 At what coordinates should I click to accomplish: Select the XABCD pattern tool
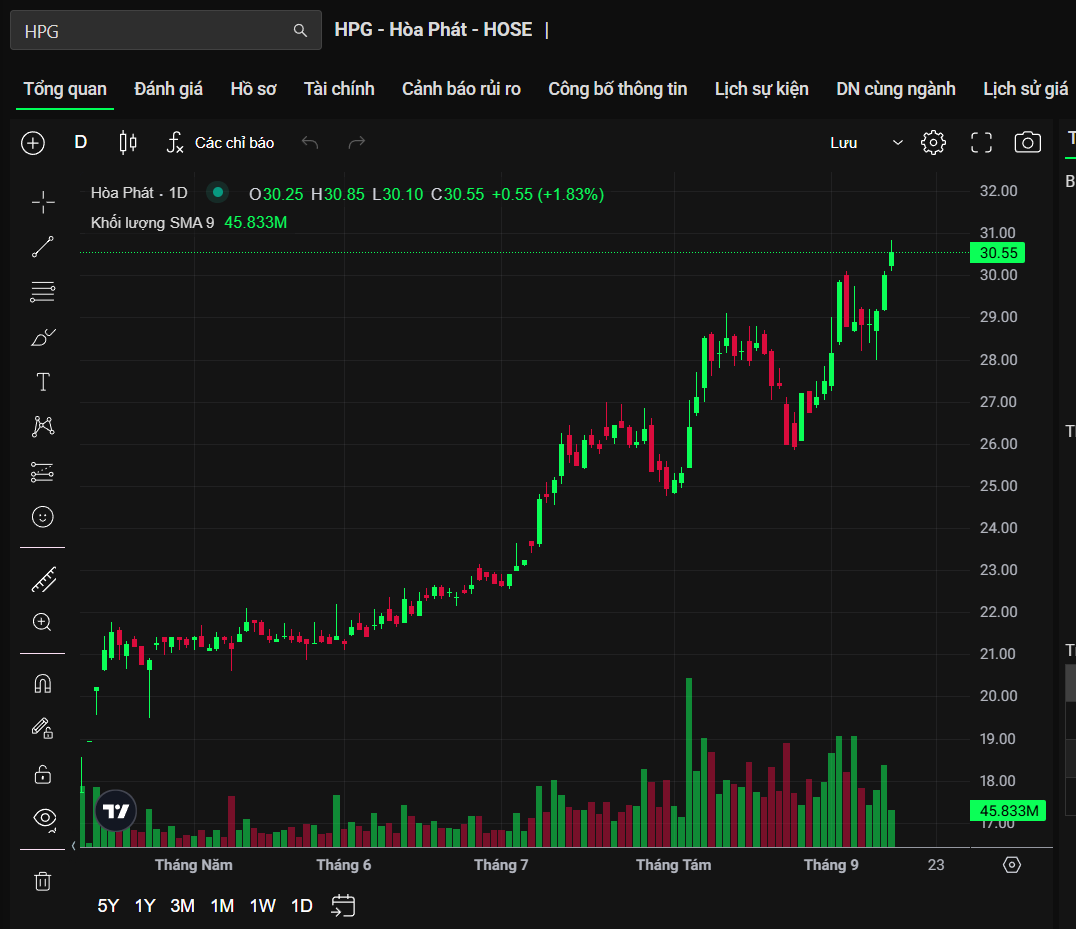(43, 427)
